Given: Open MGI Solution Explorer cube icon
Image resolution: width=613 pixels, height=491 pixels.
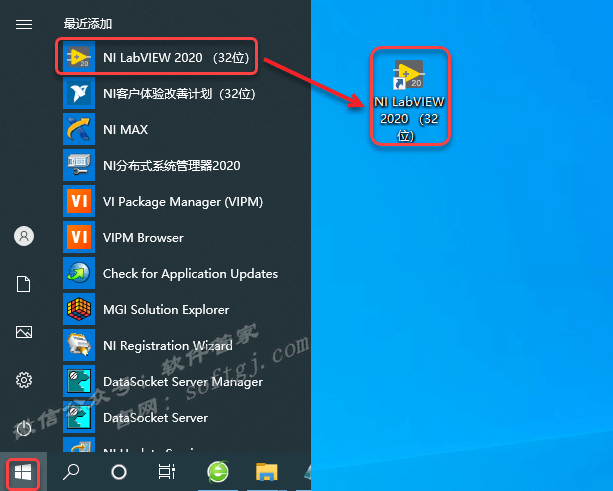Looking at the screenshot, I should click(79, 309).
